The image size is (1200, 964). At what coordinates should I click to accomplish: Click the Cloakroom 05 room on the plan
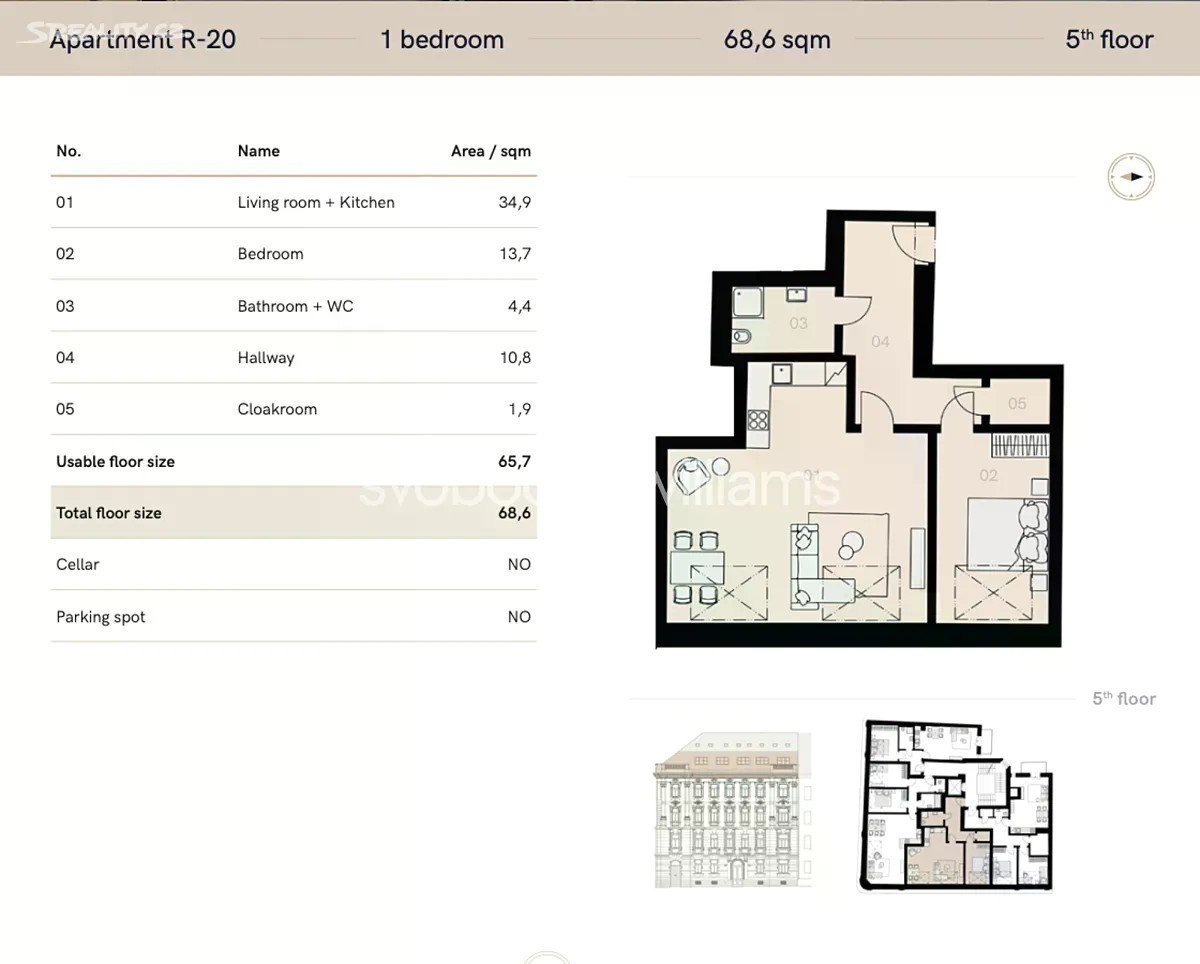click(1016, 404)
